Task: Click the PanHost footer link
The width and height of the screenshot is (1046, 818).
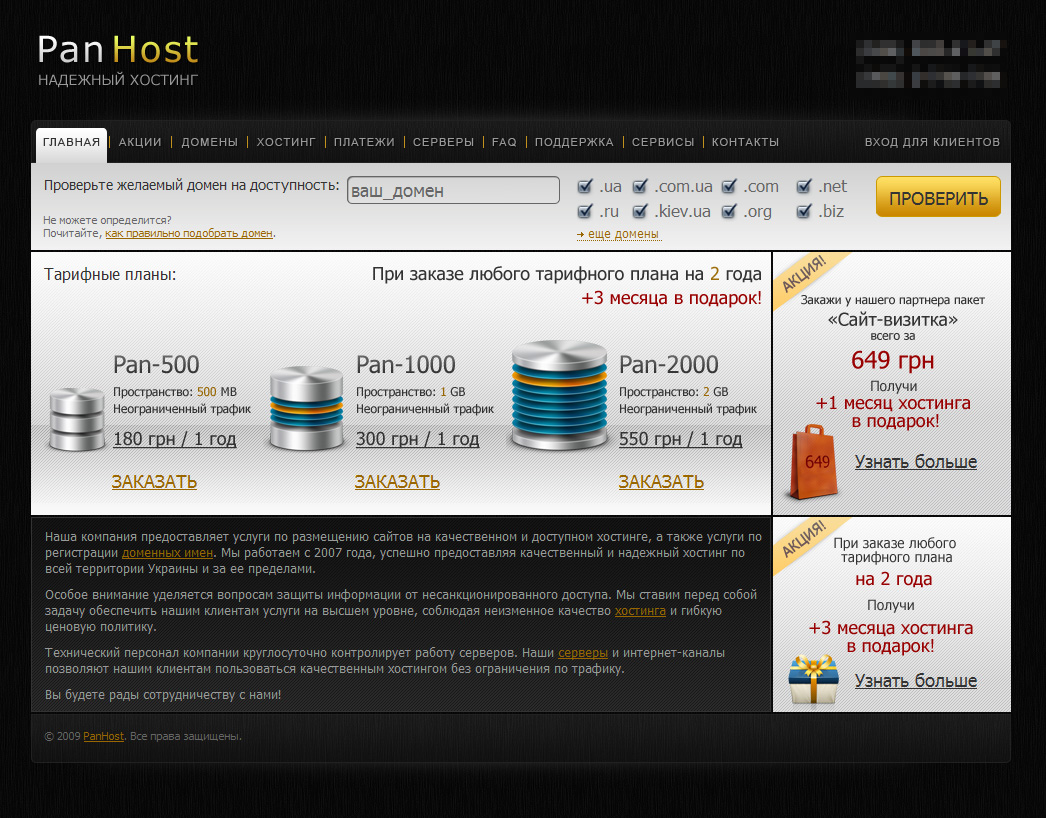Action: [x=103, y=737]
